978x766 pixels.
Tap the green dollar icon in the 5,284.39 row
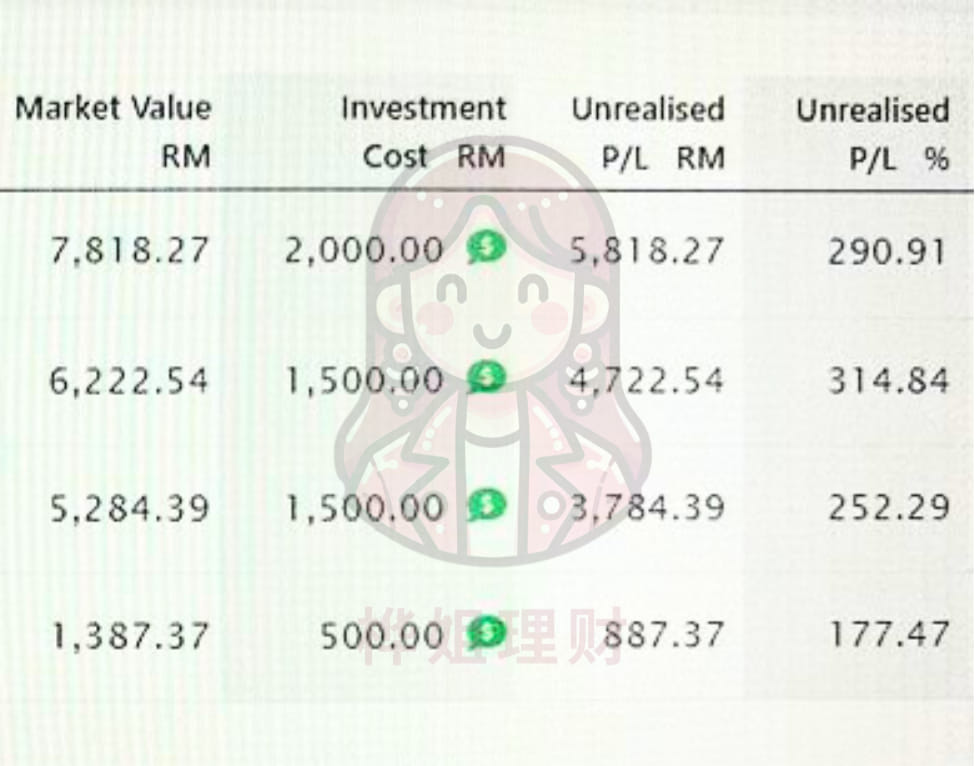coord(486,505)
